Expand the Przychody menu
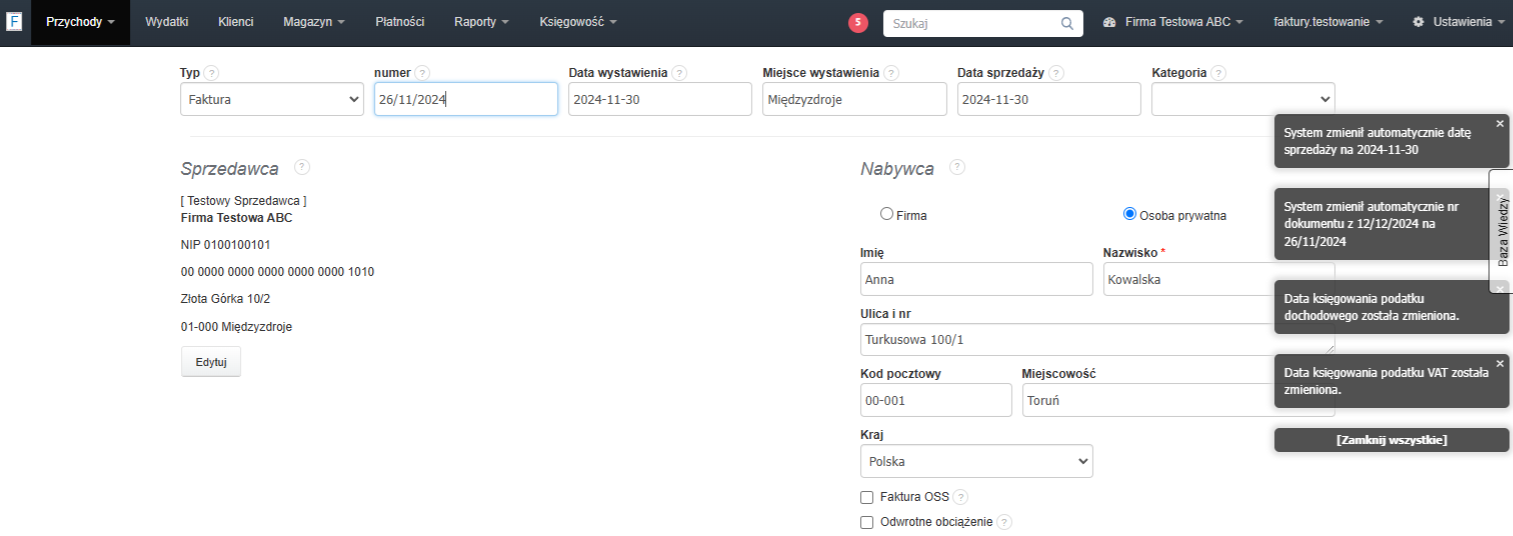Screen dimensions: 1513x536 point(80,21)
